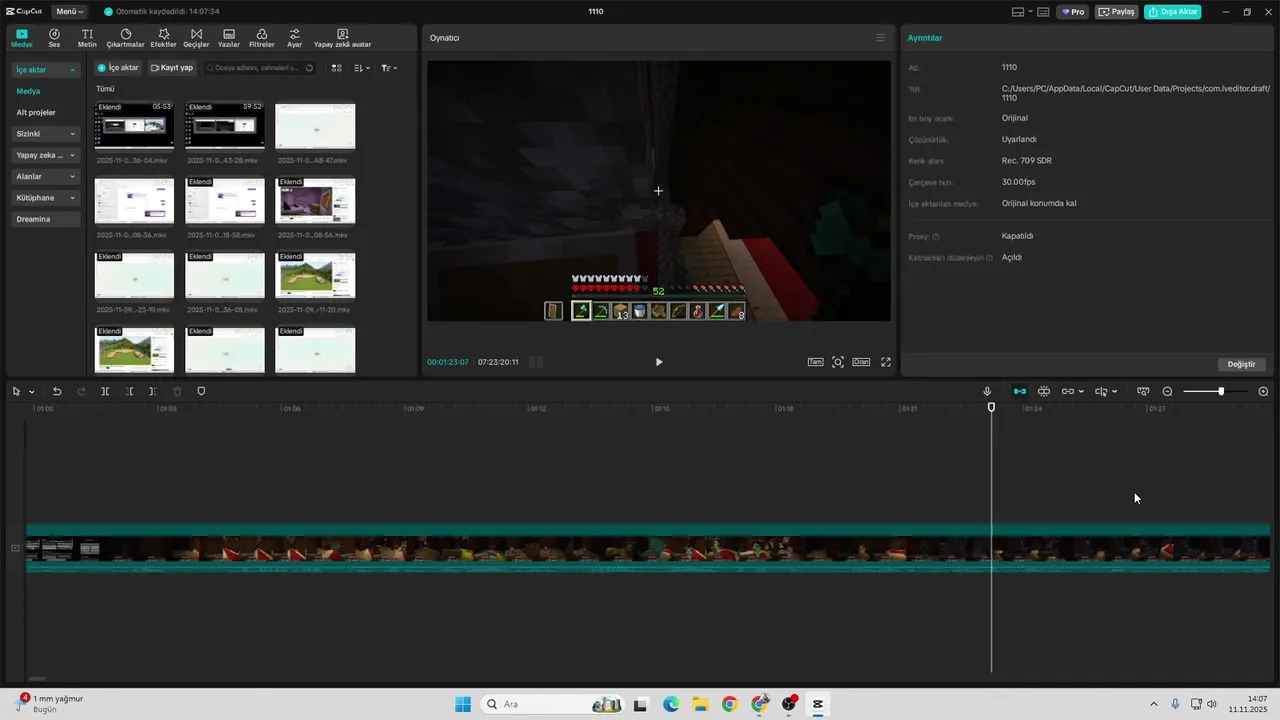The image size is (1280, 720).
Task: Expand the Sizinki sidebar section
Action: pos(72,134)
